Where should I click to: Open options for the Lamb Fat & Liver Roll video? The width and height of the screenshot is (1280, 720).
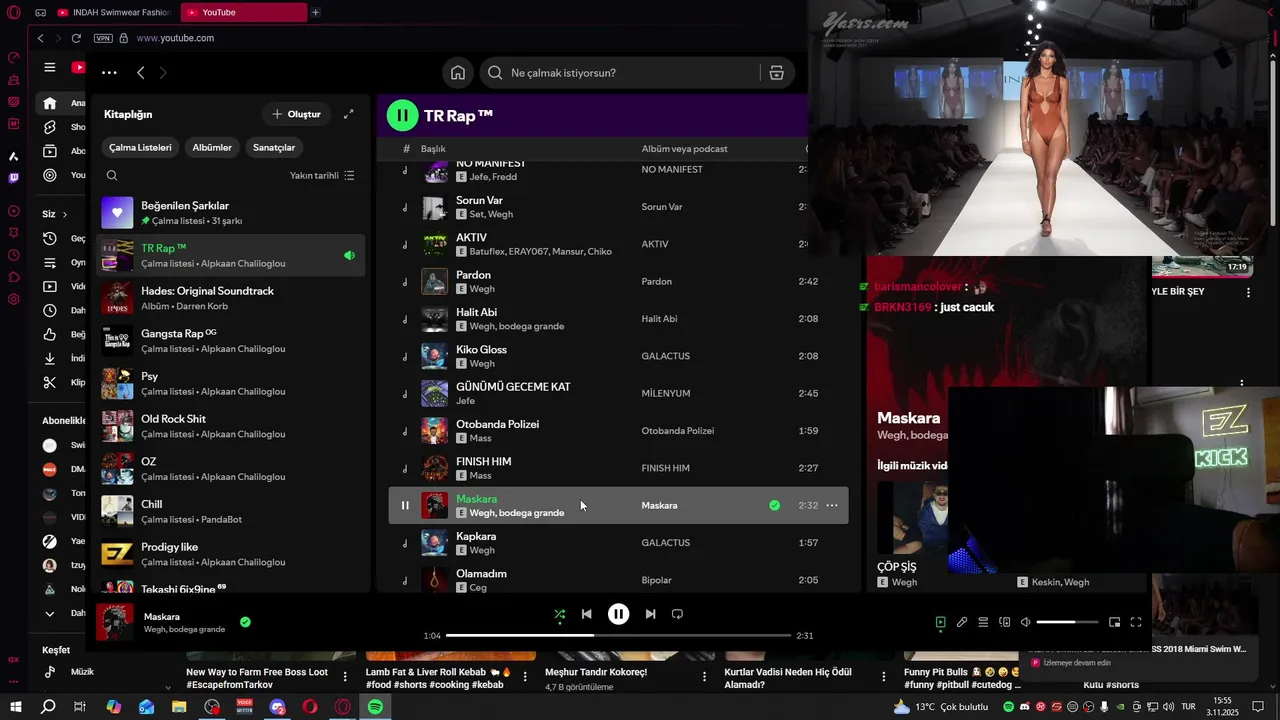click(525, 678)
